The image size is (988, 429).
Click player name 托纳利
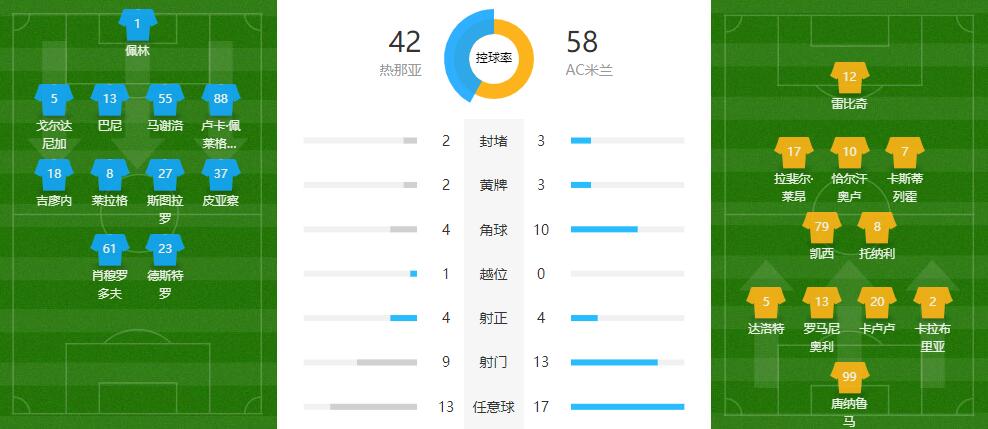(877, 253)
